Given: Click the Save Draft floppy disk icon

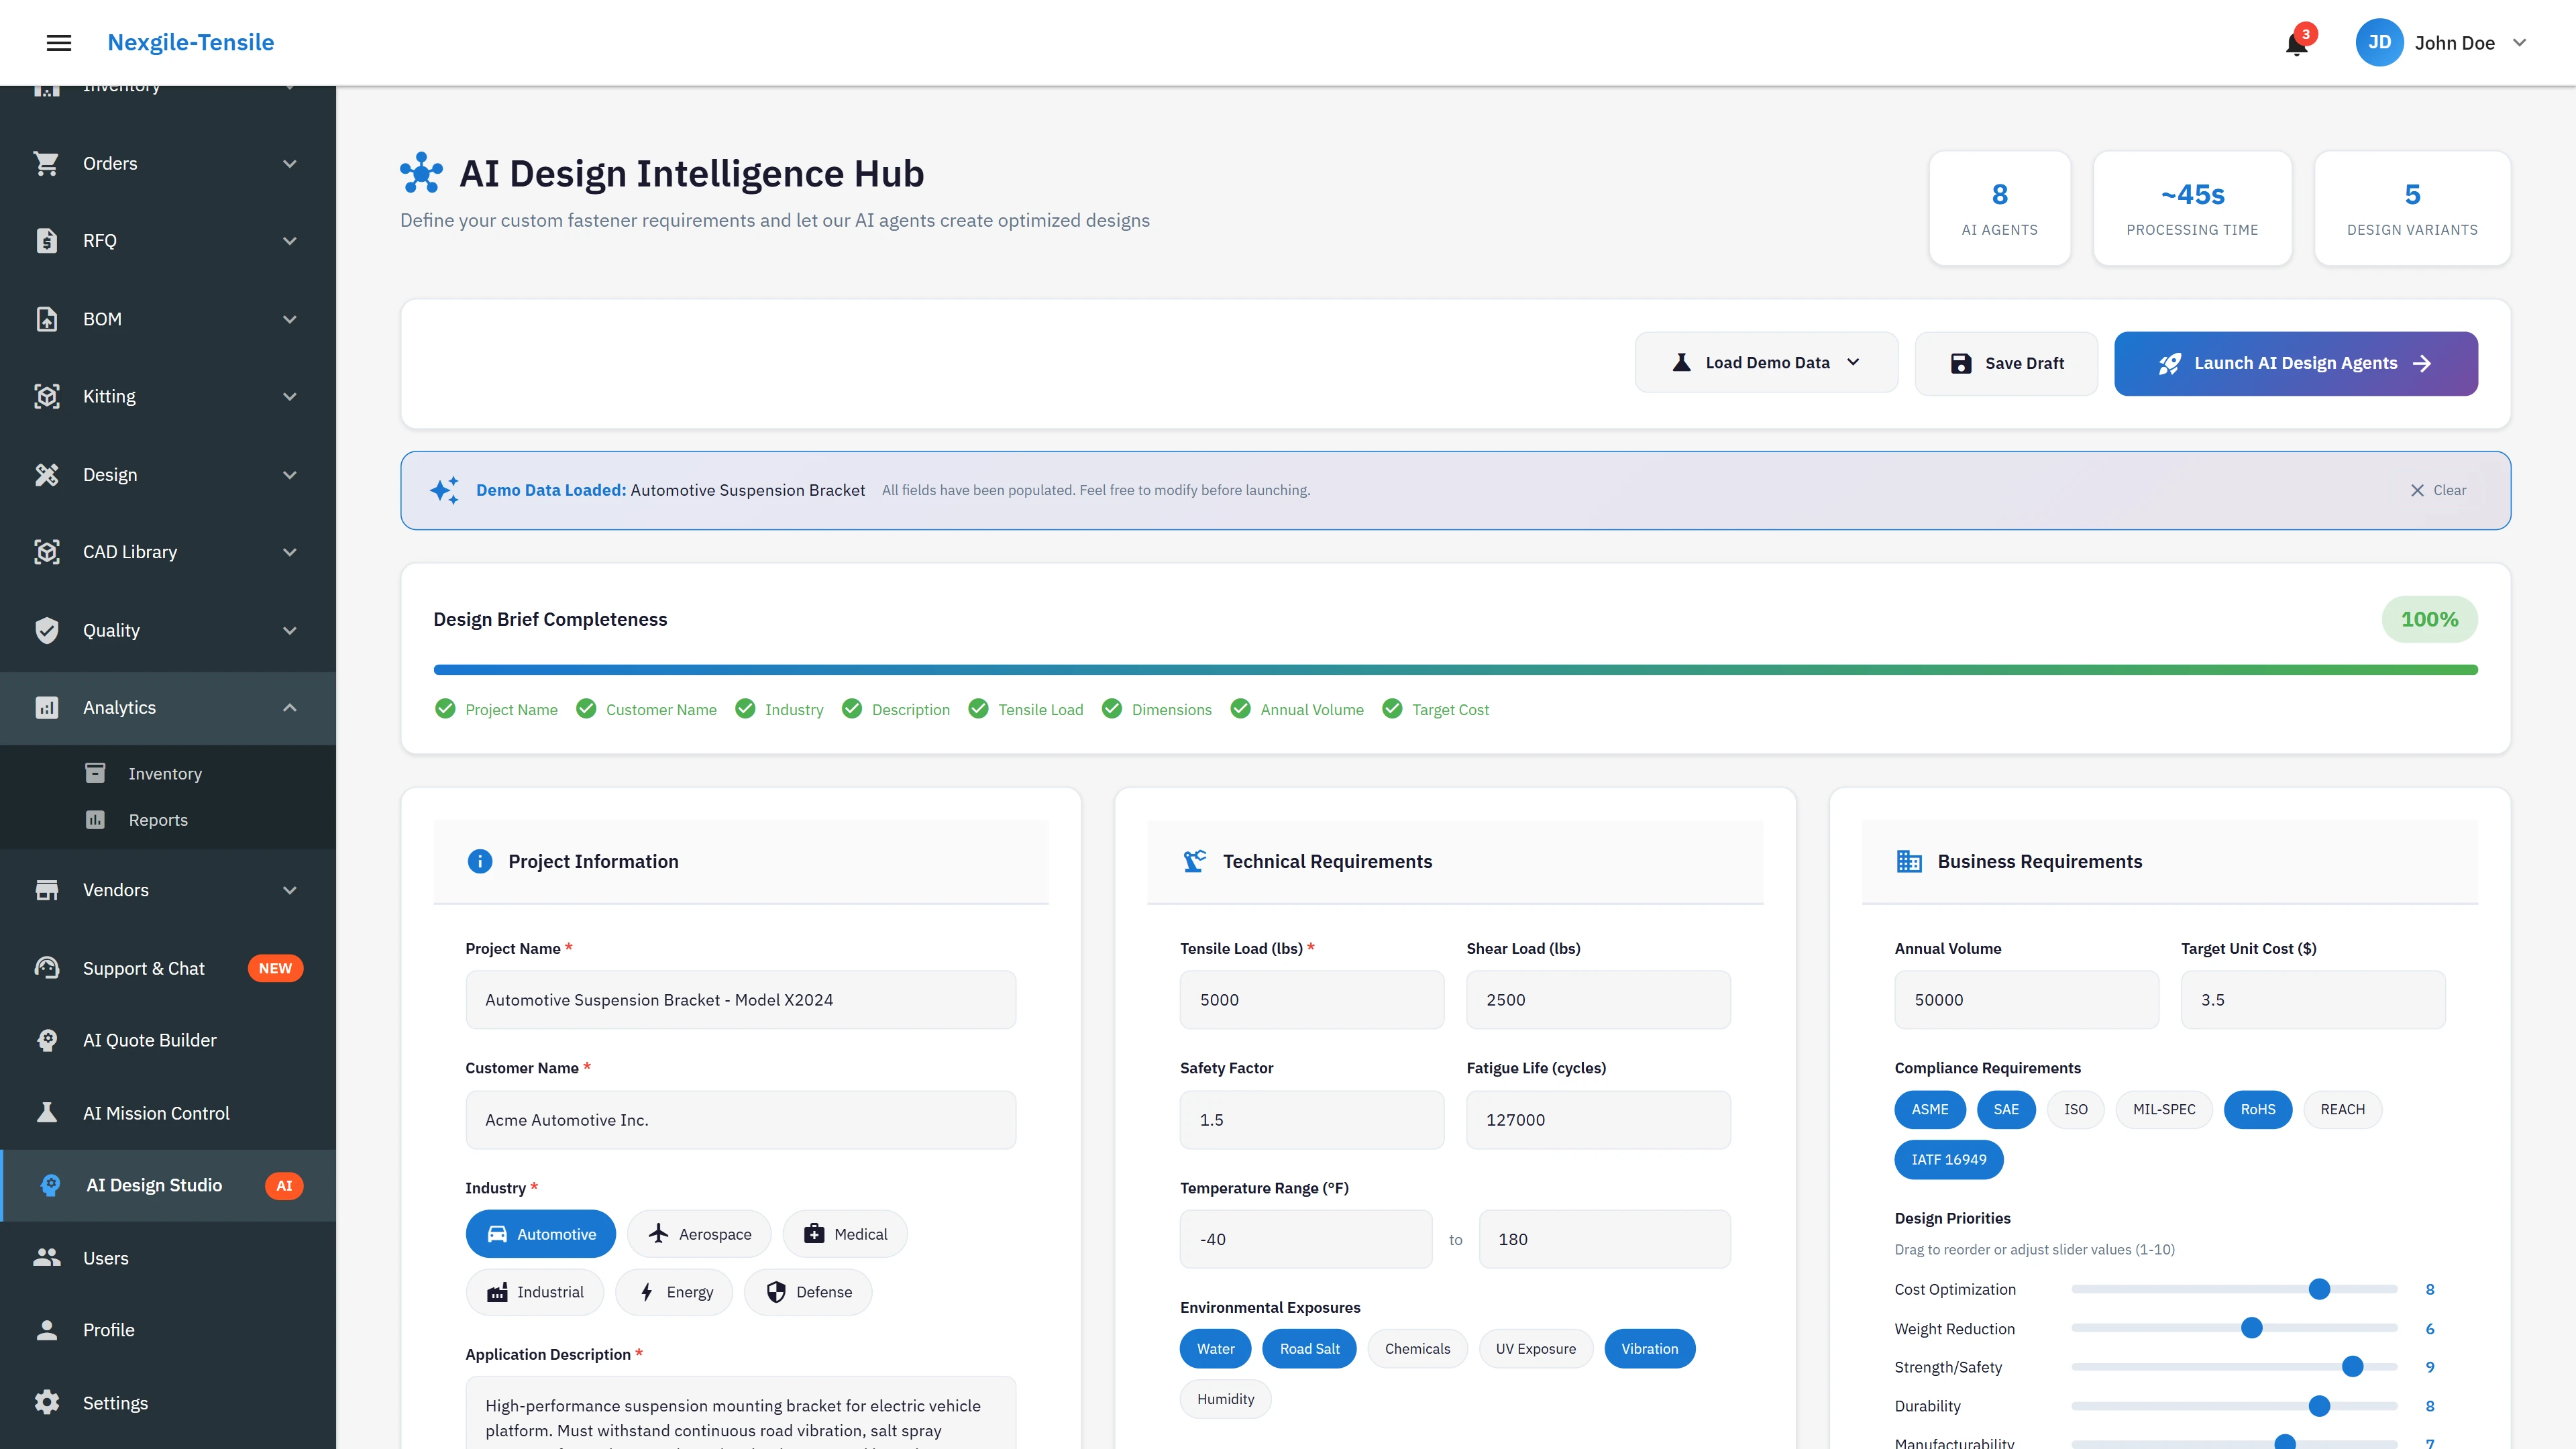Looking at the screenshot, I should (x=1961, y=363).
